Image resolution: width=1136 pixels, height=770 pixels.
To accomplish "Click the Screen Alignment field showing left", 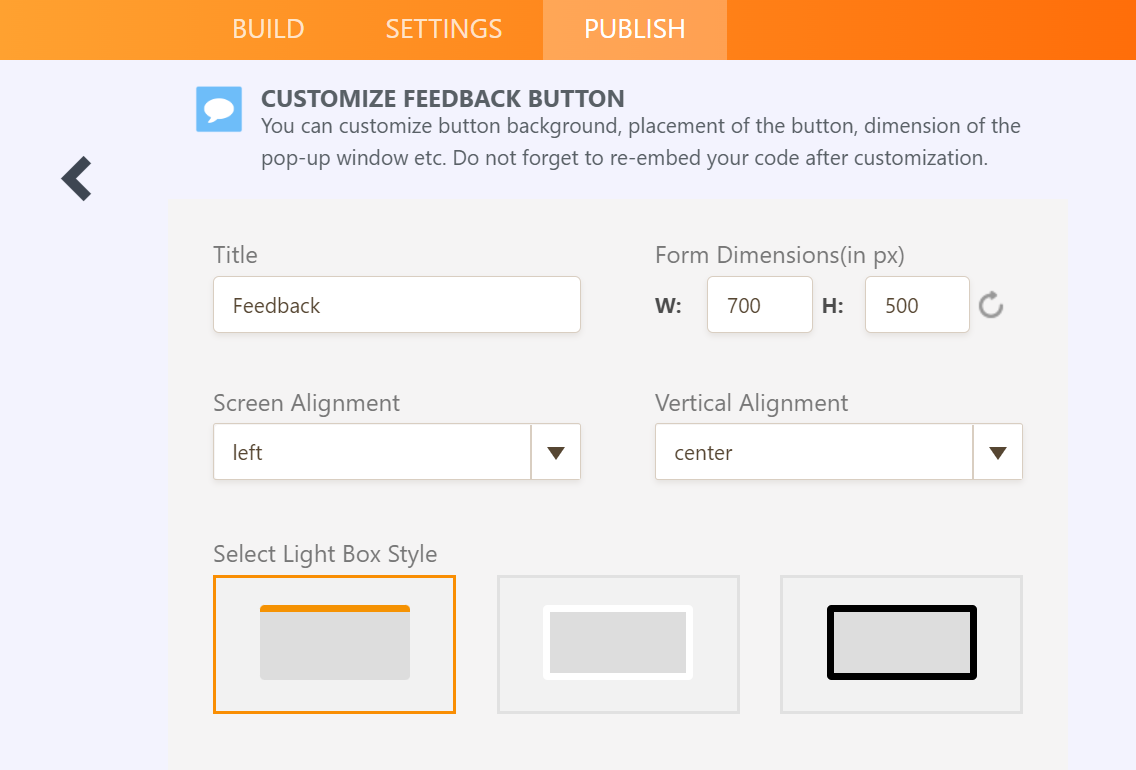I will tap(372, 452).
